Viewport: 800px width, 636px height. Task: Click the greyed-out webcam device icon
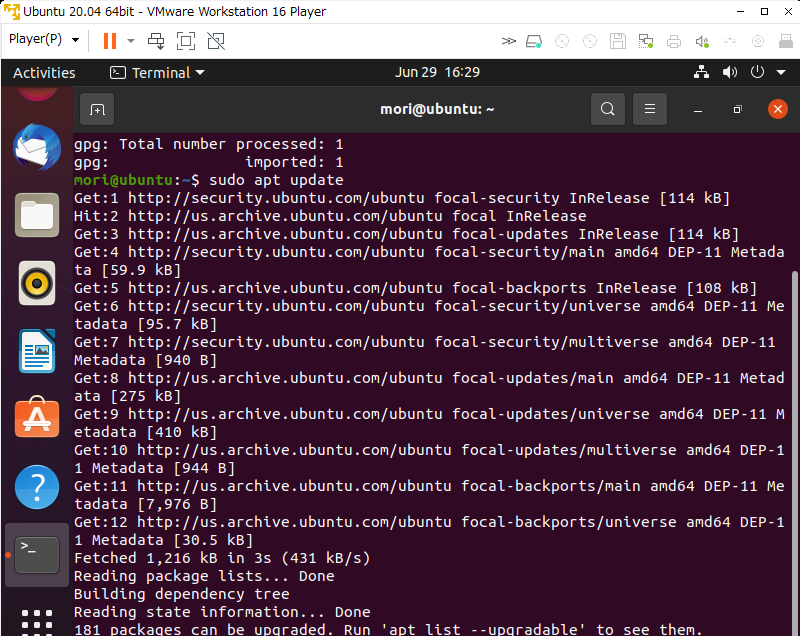[x=758, y=41]
